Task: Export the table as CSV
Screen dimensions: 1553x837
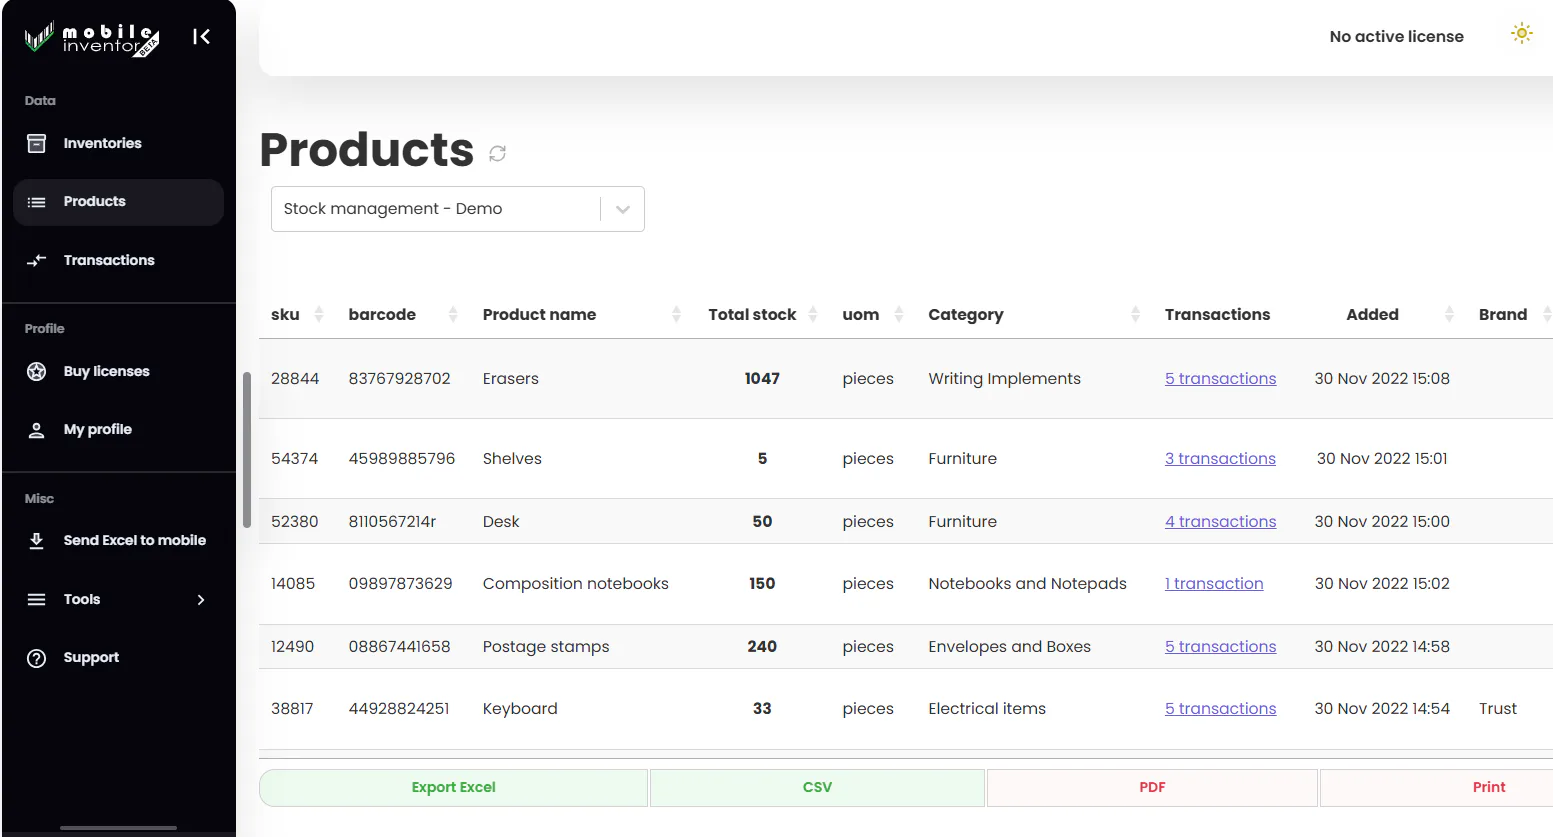Action: coord(817,788)
